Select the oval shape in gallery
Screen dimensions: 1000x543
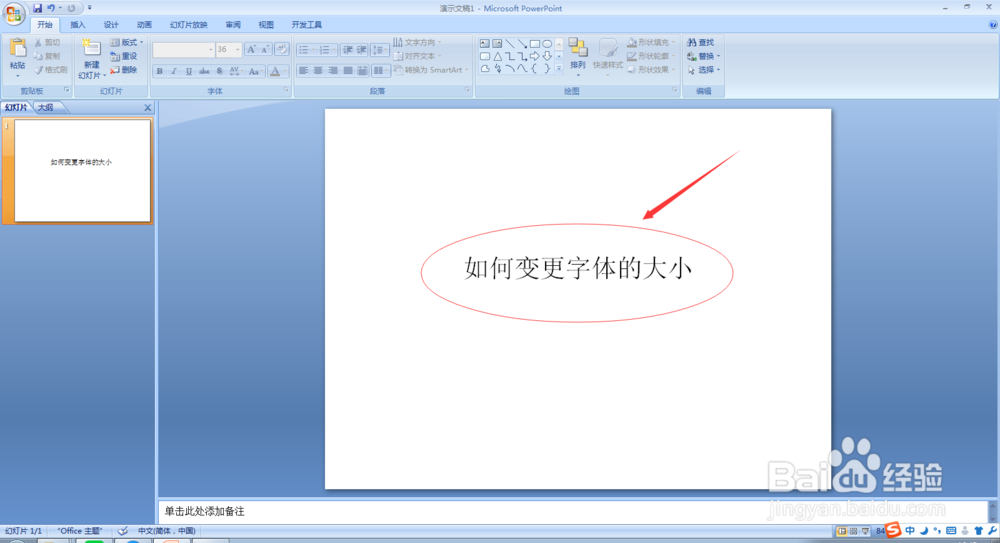(x=547, y=43)
